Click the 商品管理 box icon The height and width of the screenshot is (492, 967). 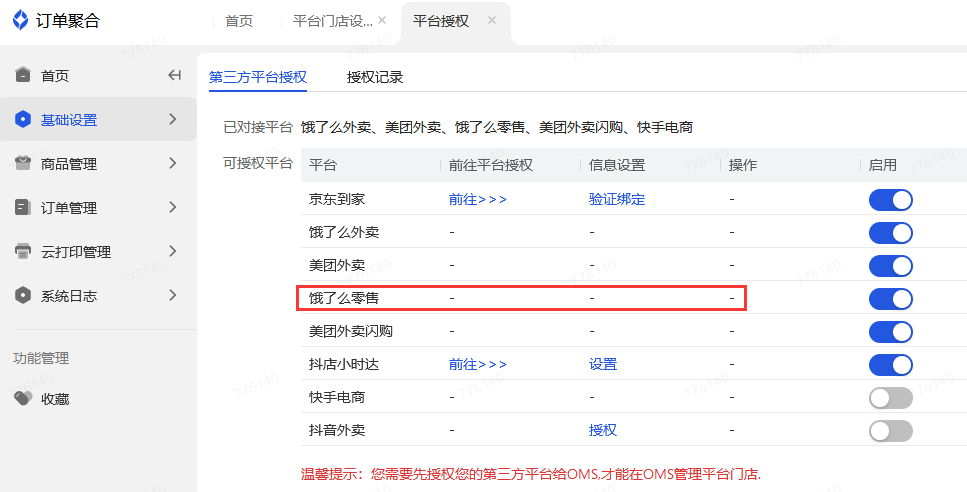23,163
